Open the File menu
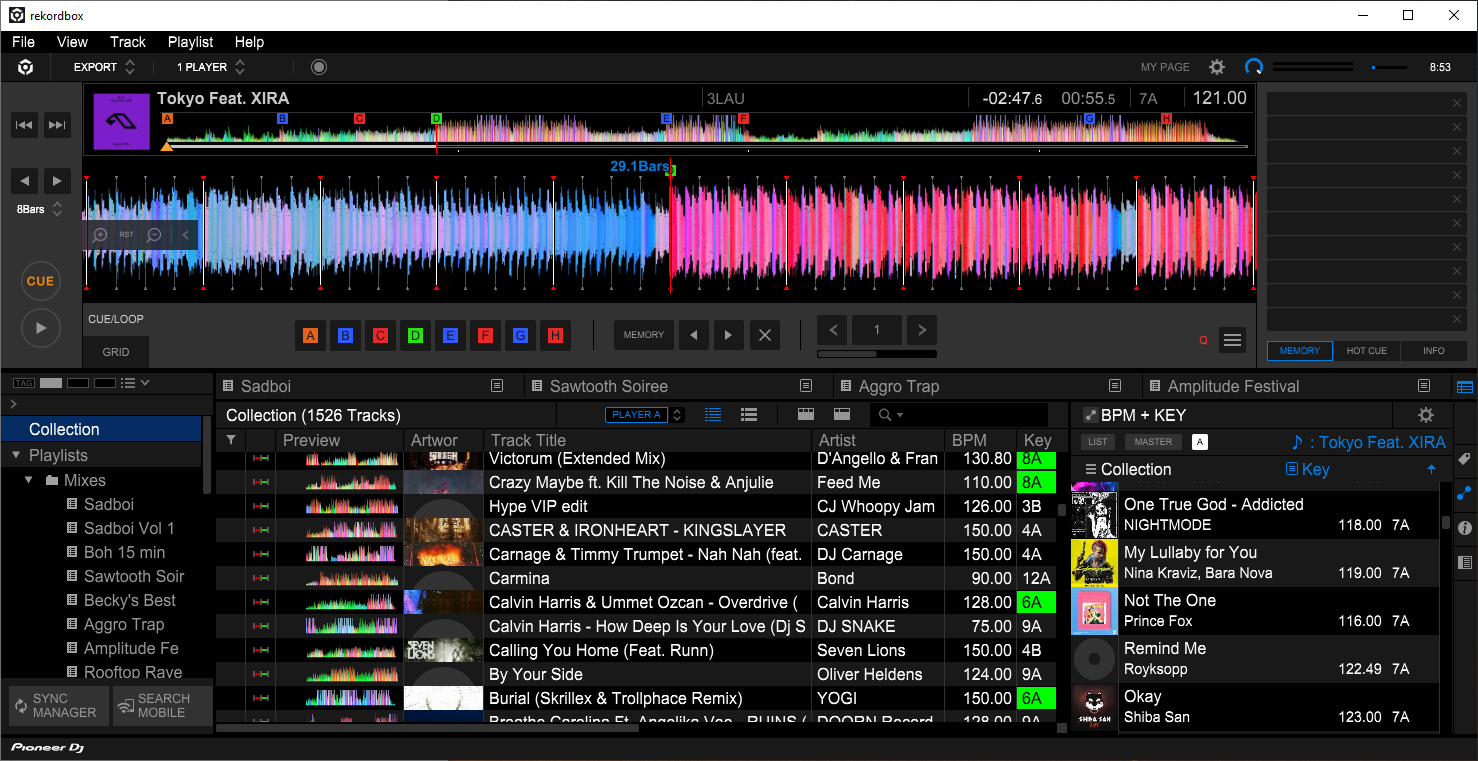The height and width of the screenshot is (761, 1478). coord(23,42)
